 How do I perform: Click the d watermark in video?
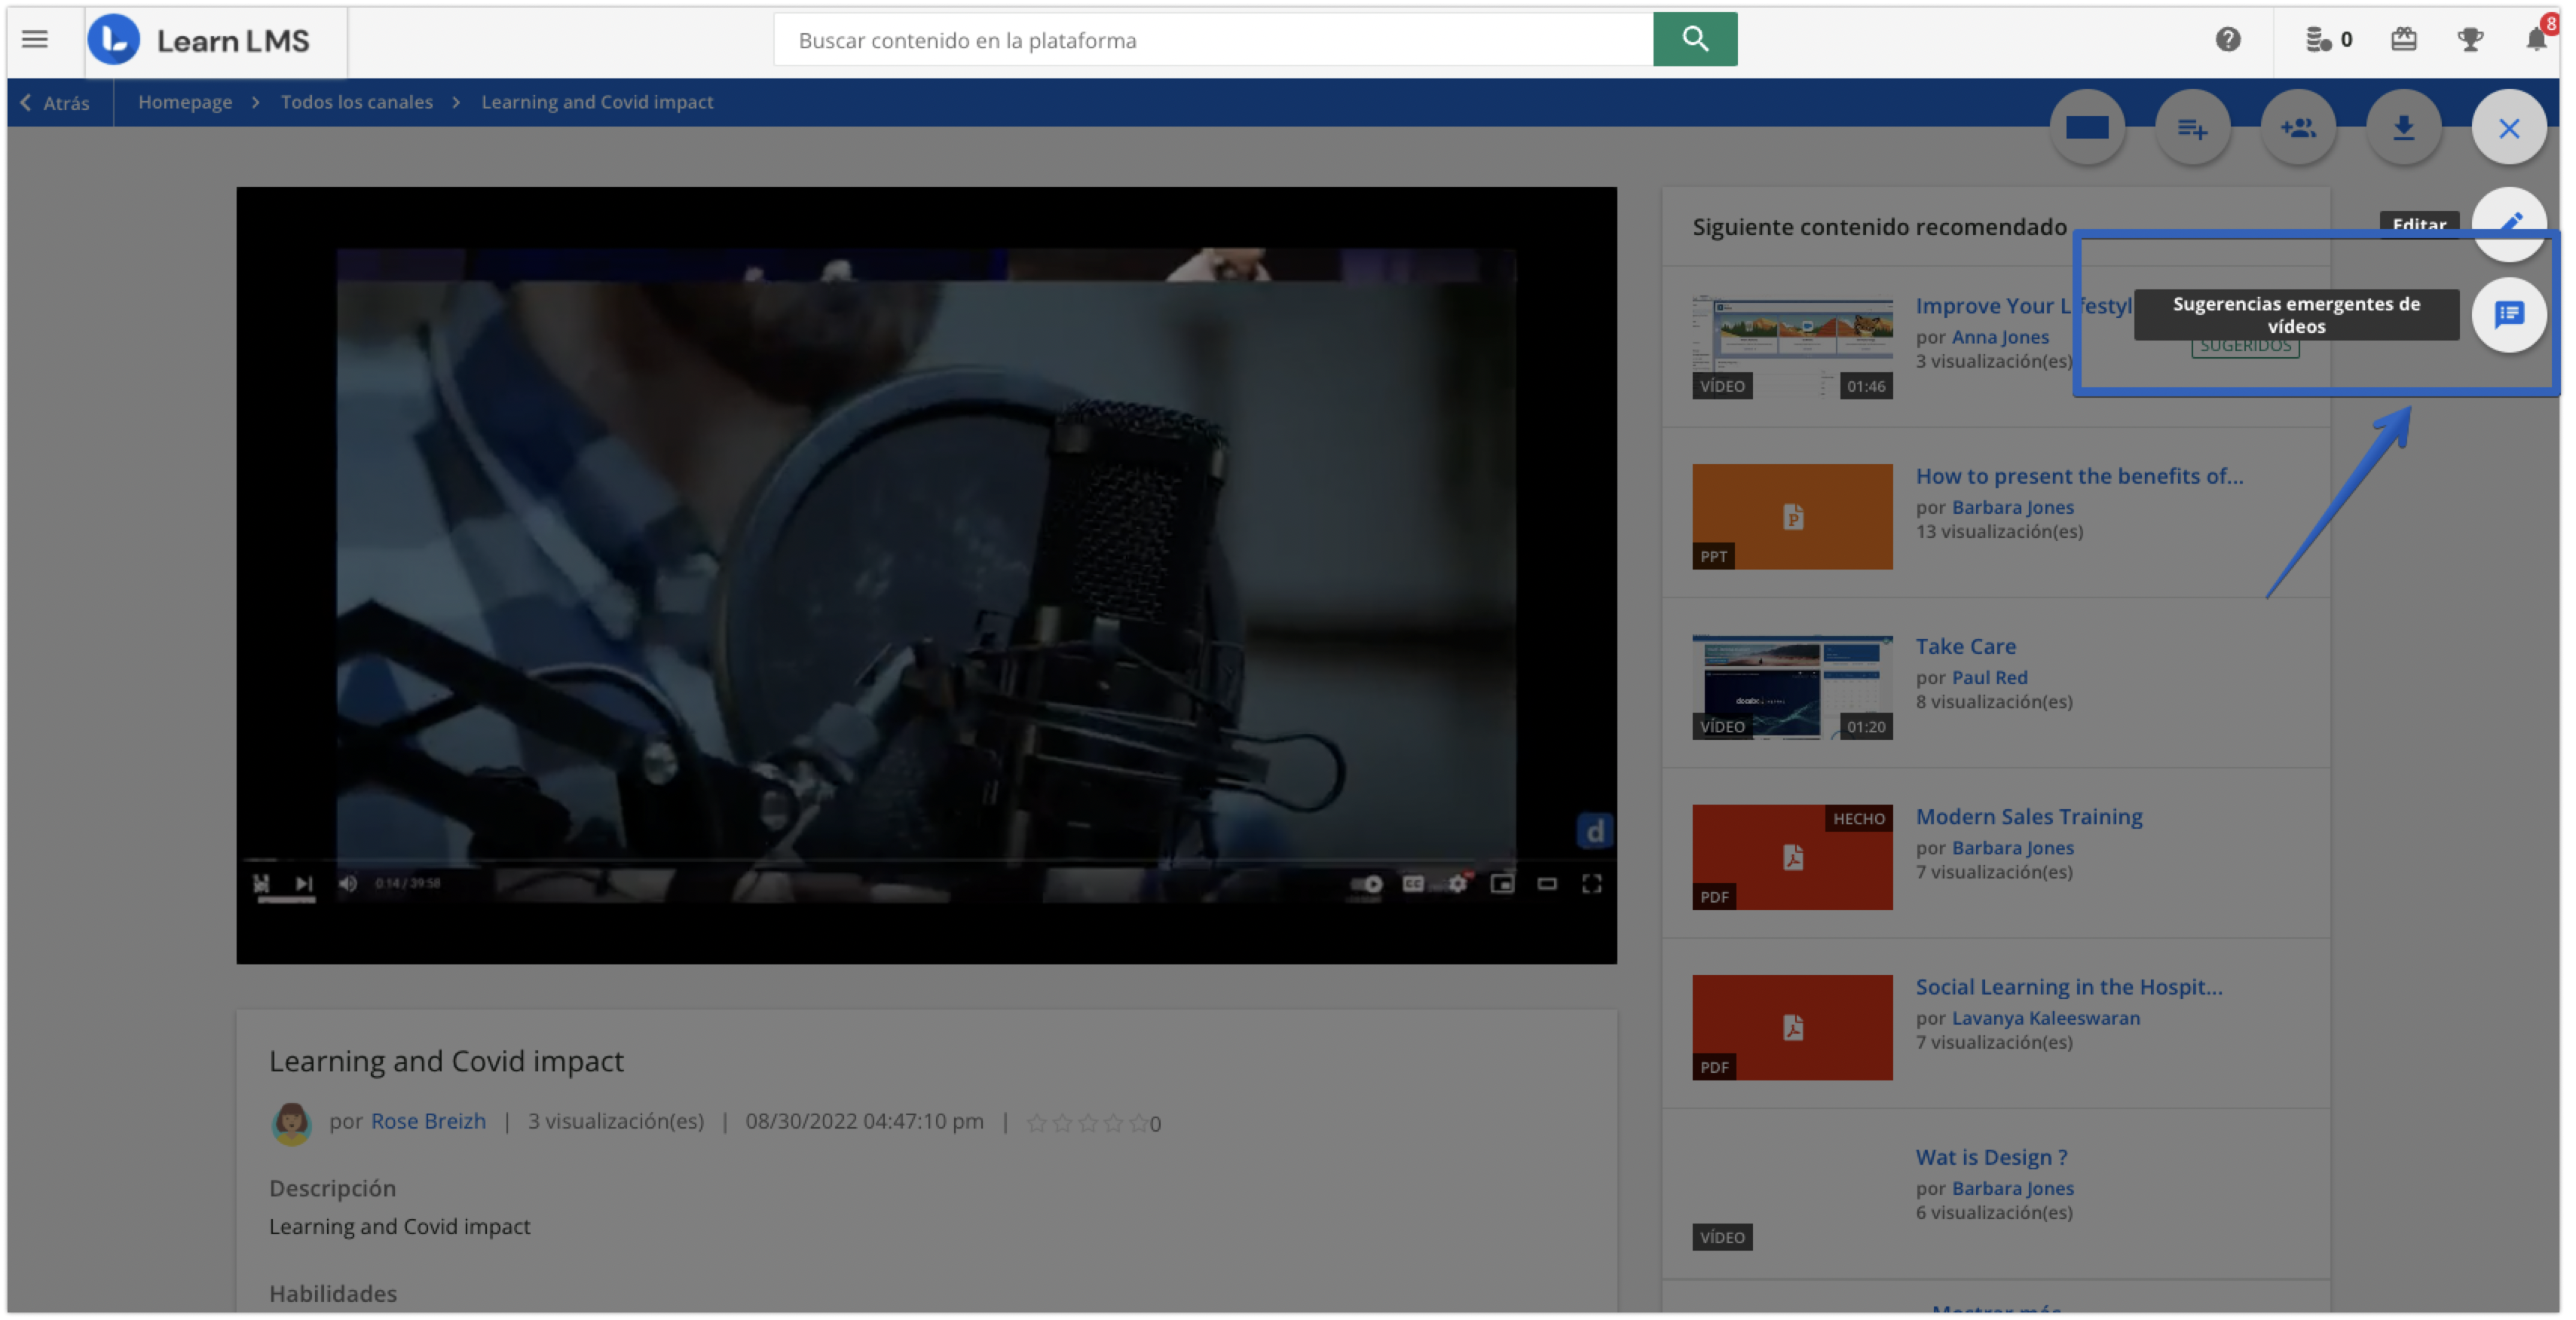(x=1594, y=830)
